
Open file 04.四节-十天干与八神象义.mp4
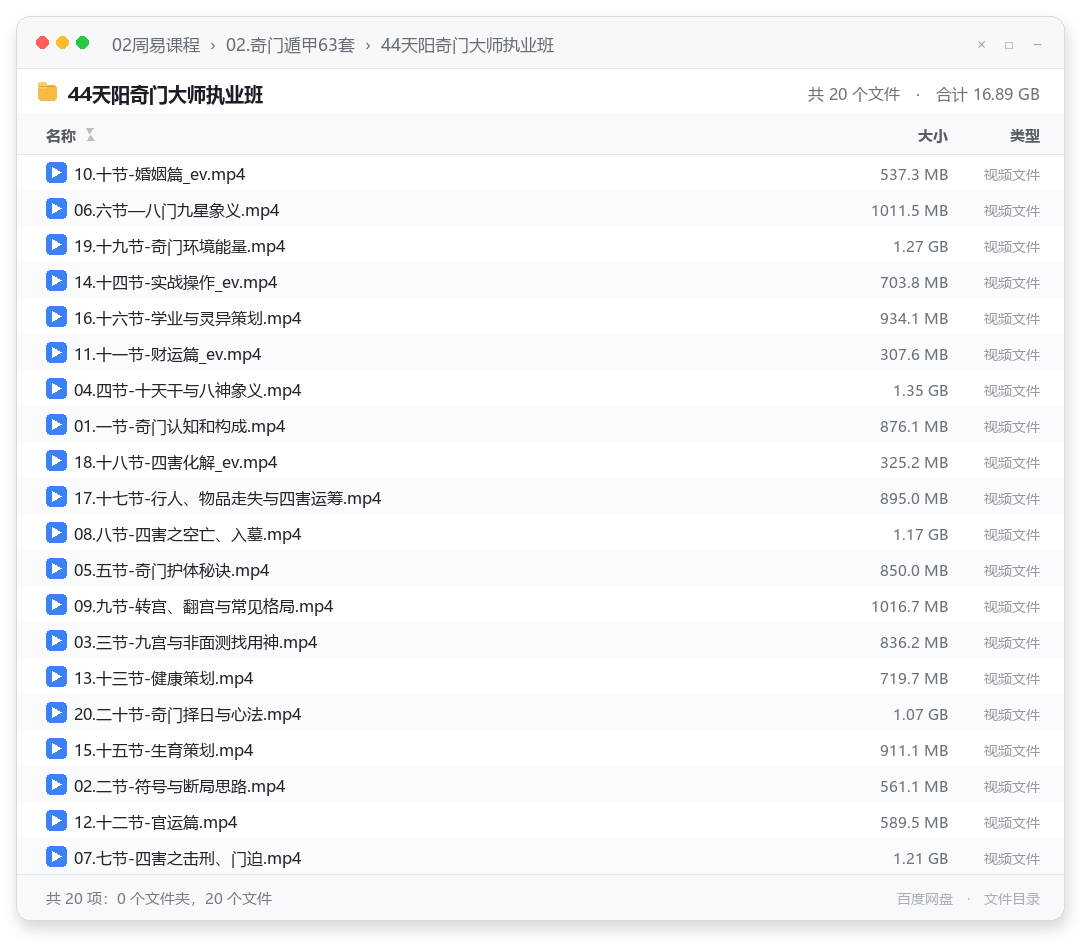pos(187,390)
